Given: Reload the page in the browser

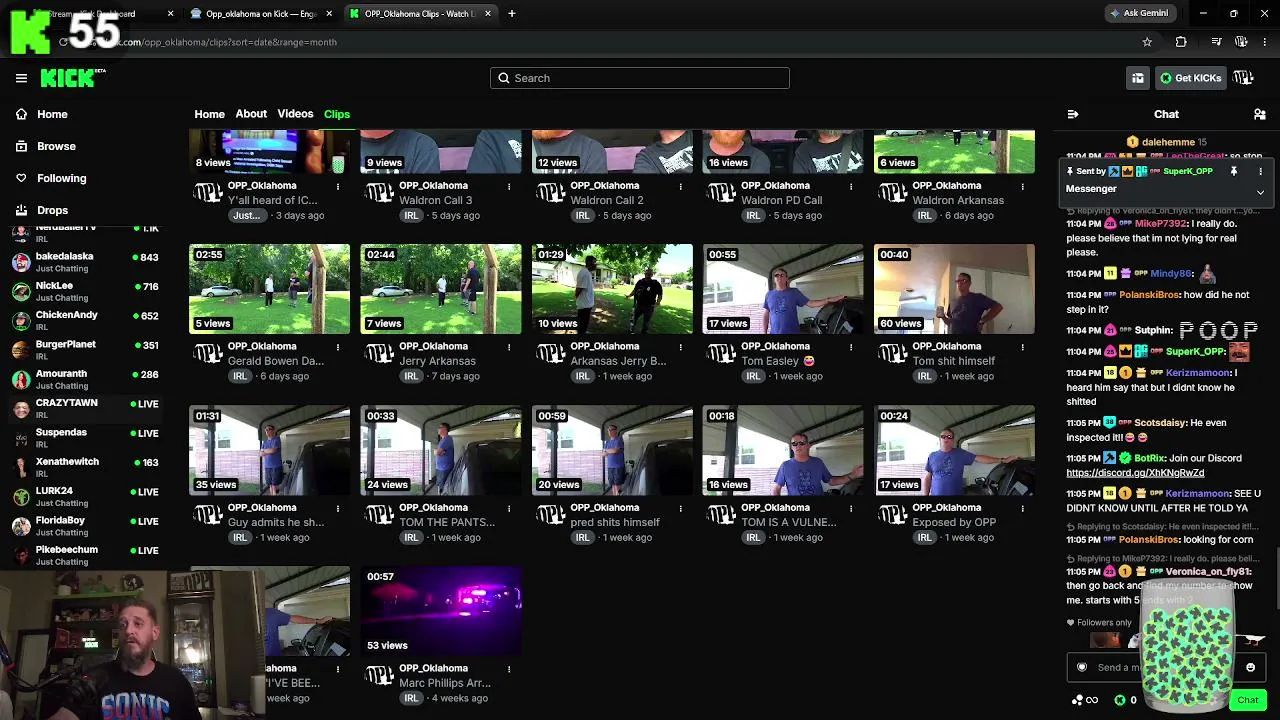Looking at the screenshot, I should point(63,42).
